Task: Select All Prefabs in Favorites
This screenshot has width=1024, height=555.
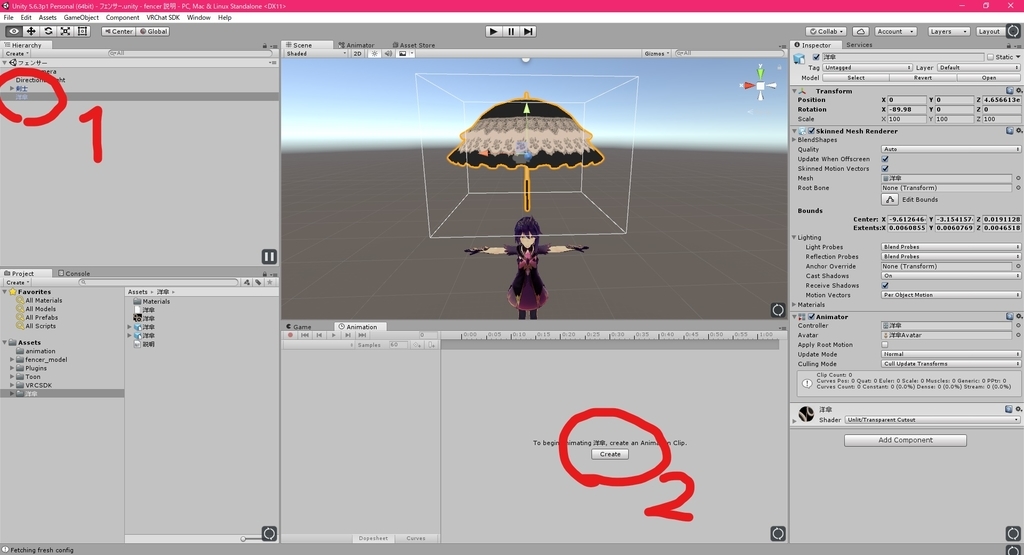Action: pos(40,317)
